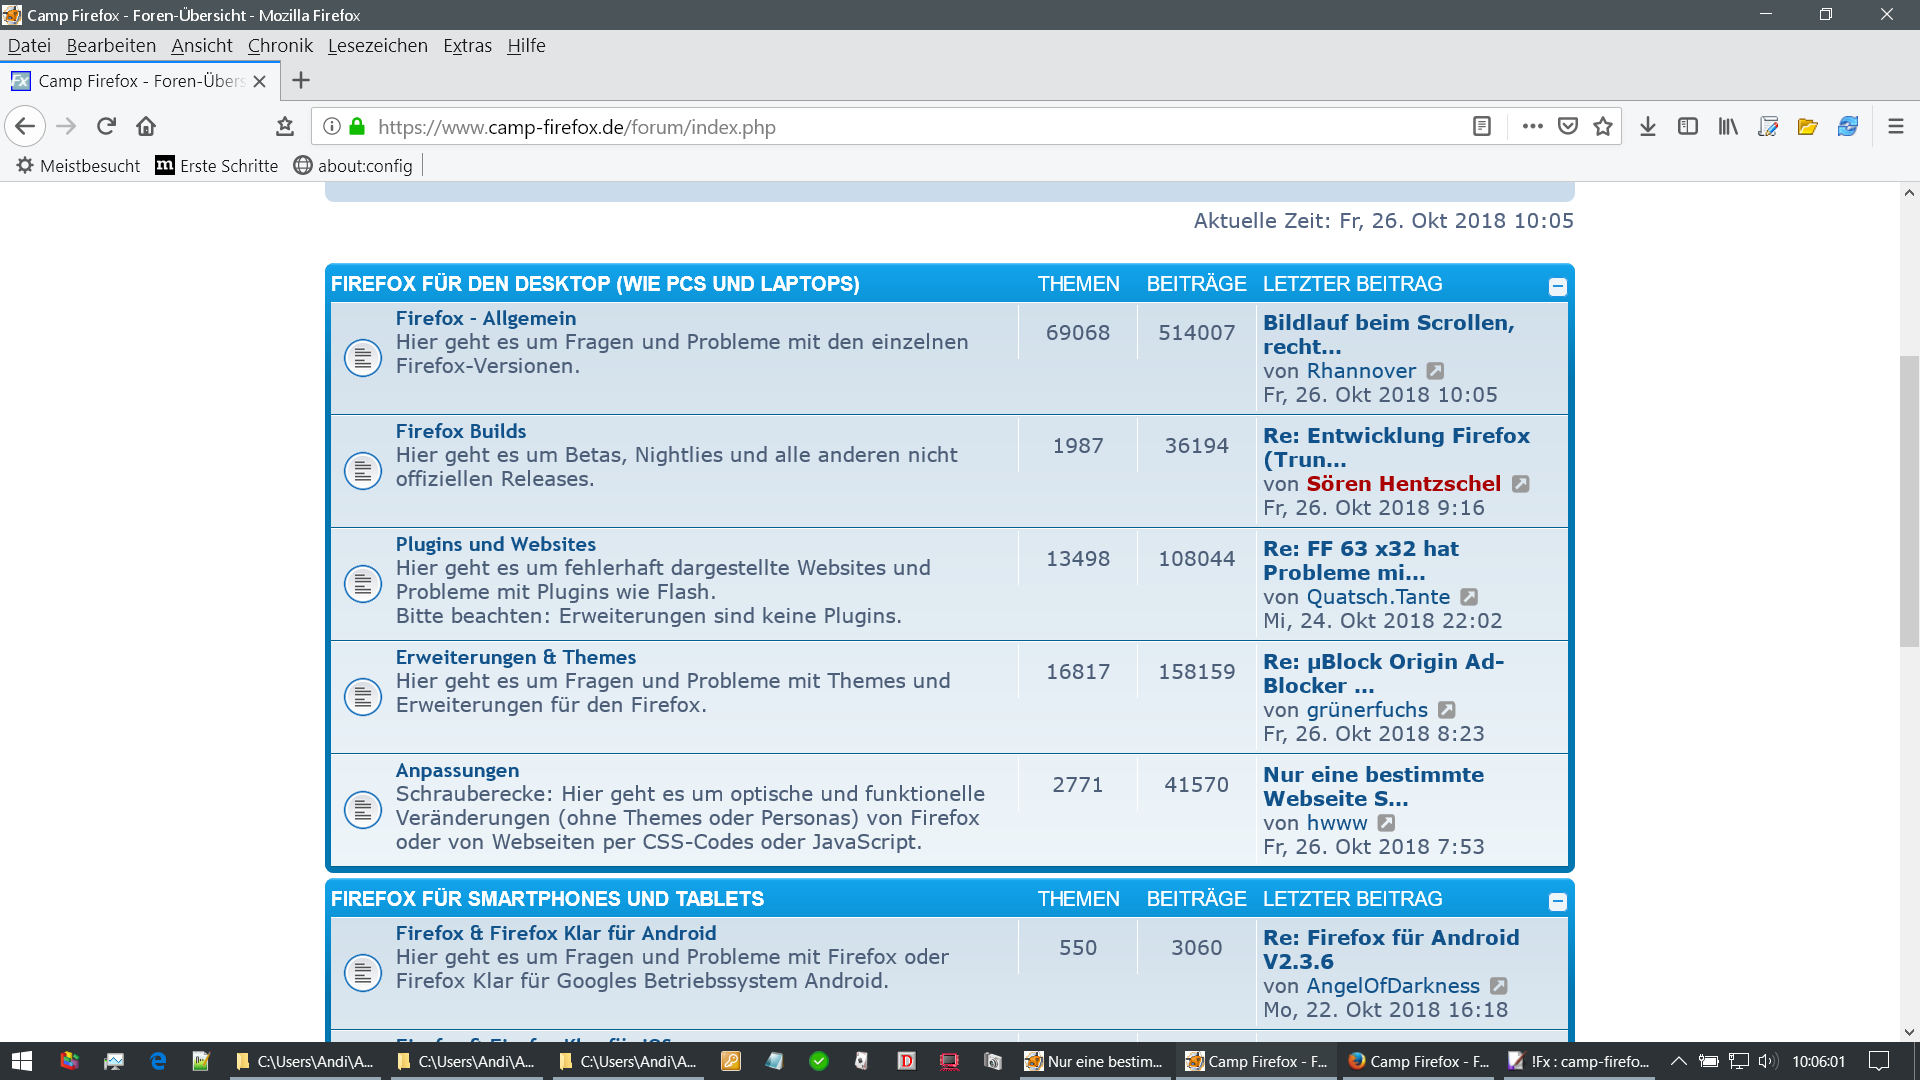Click the bookmark tray icon left of URL bar
Screen dimensions: 1920x1080
pyautogui.click(x=285, y=126)
